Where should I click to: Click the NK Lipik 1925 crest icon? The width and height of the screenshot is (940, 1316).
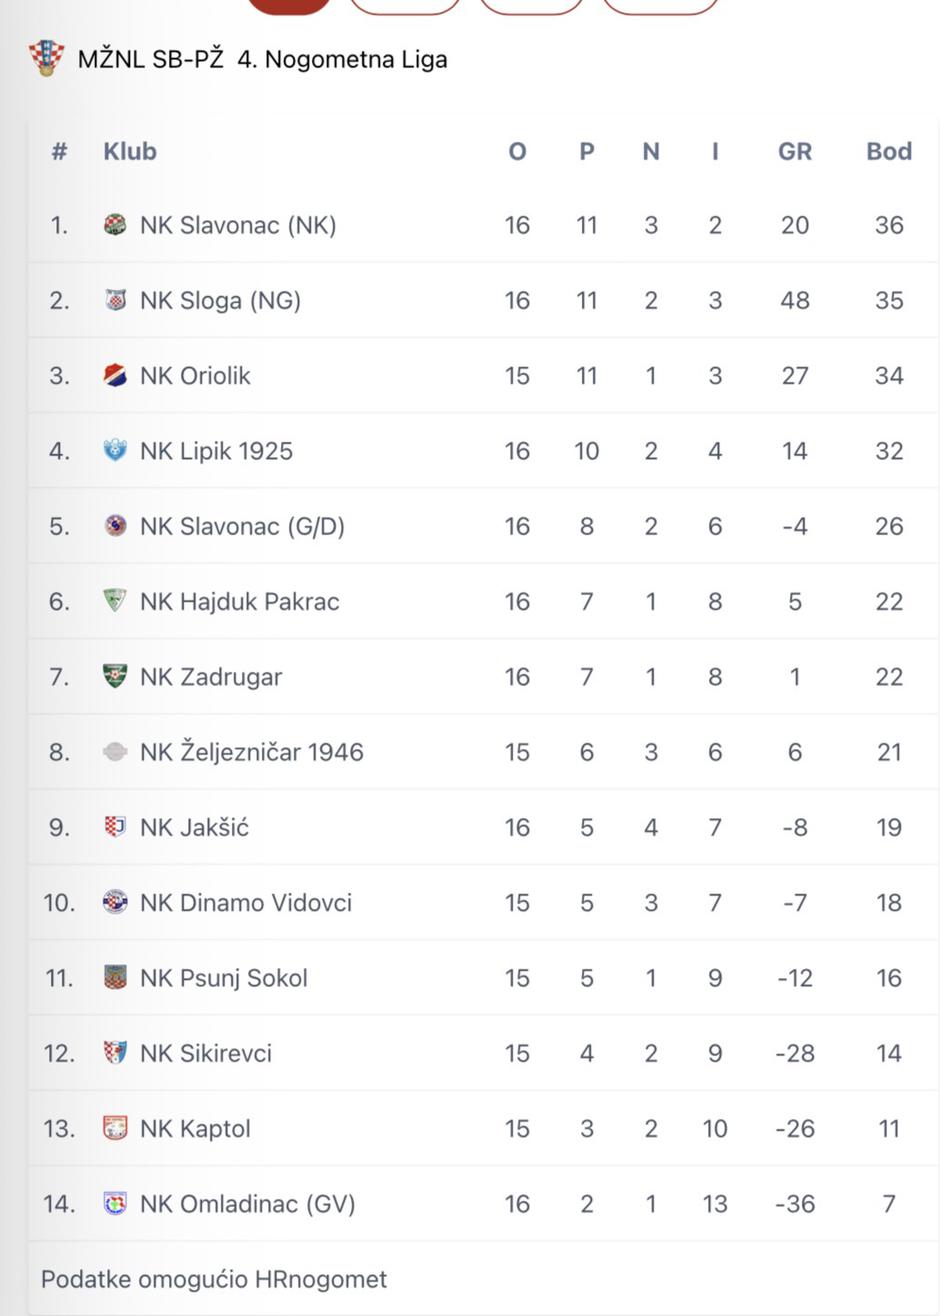pos(115,450)
